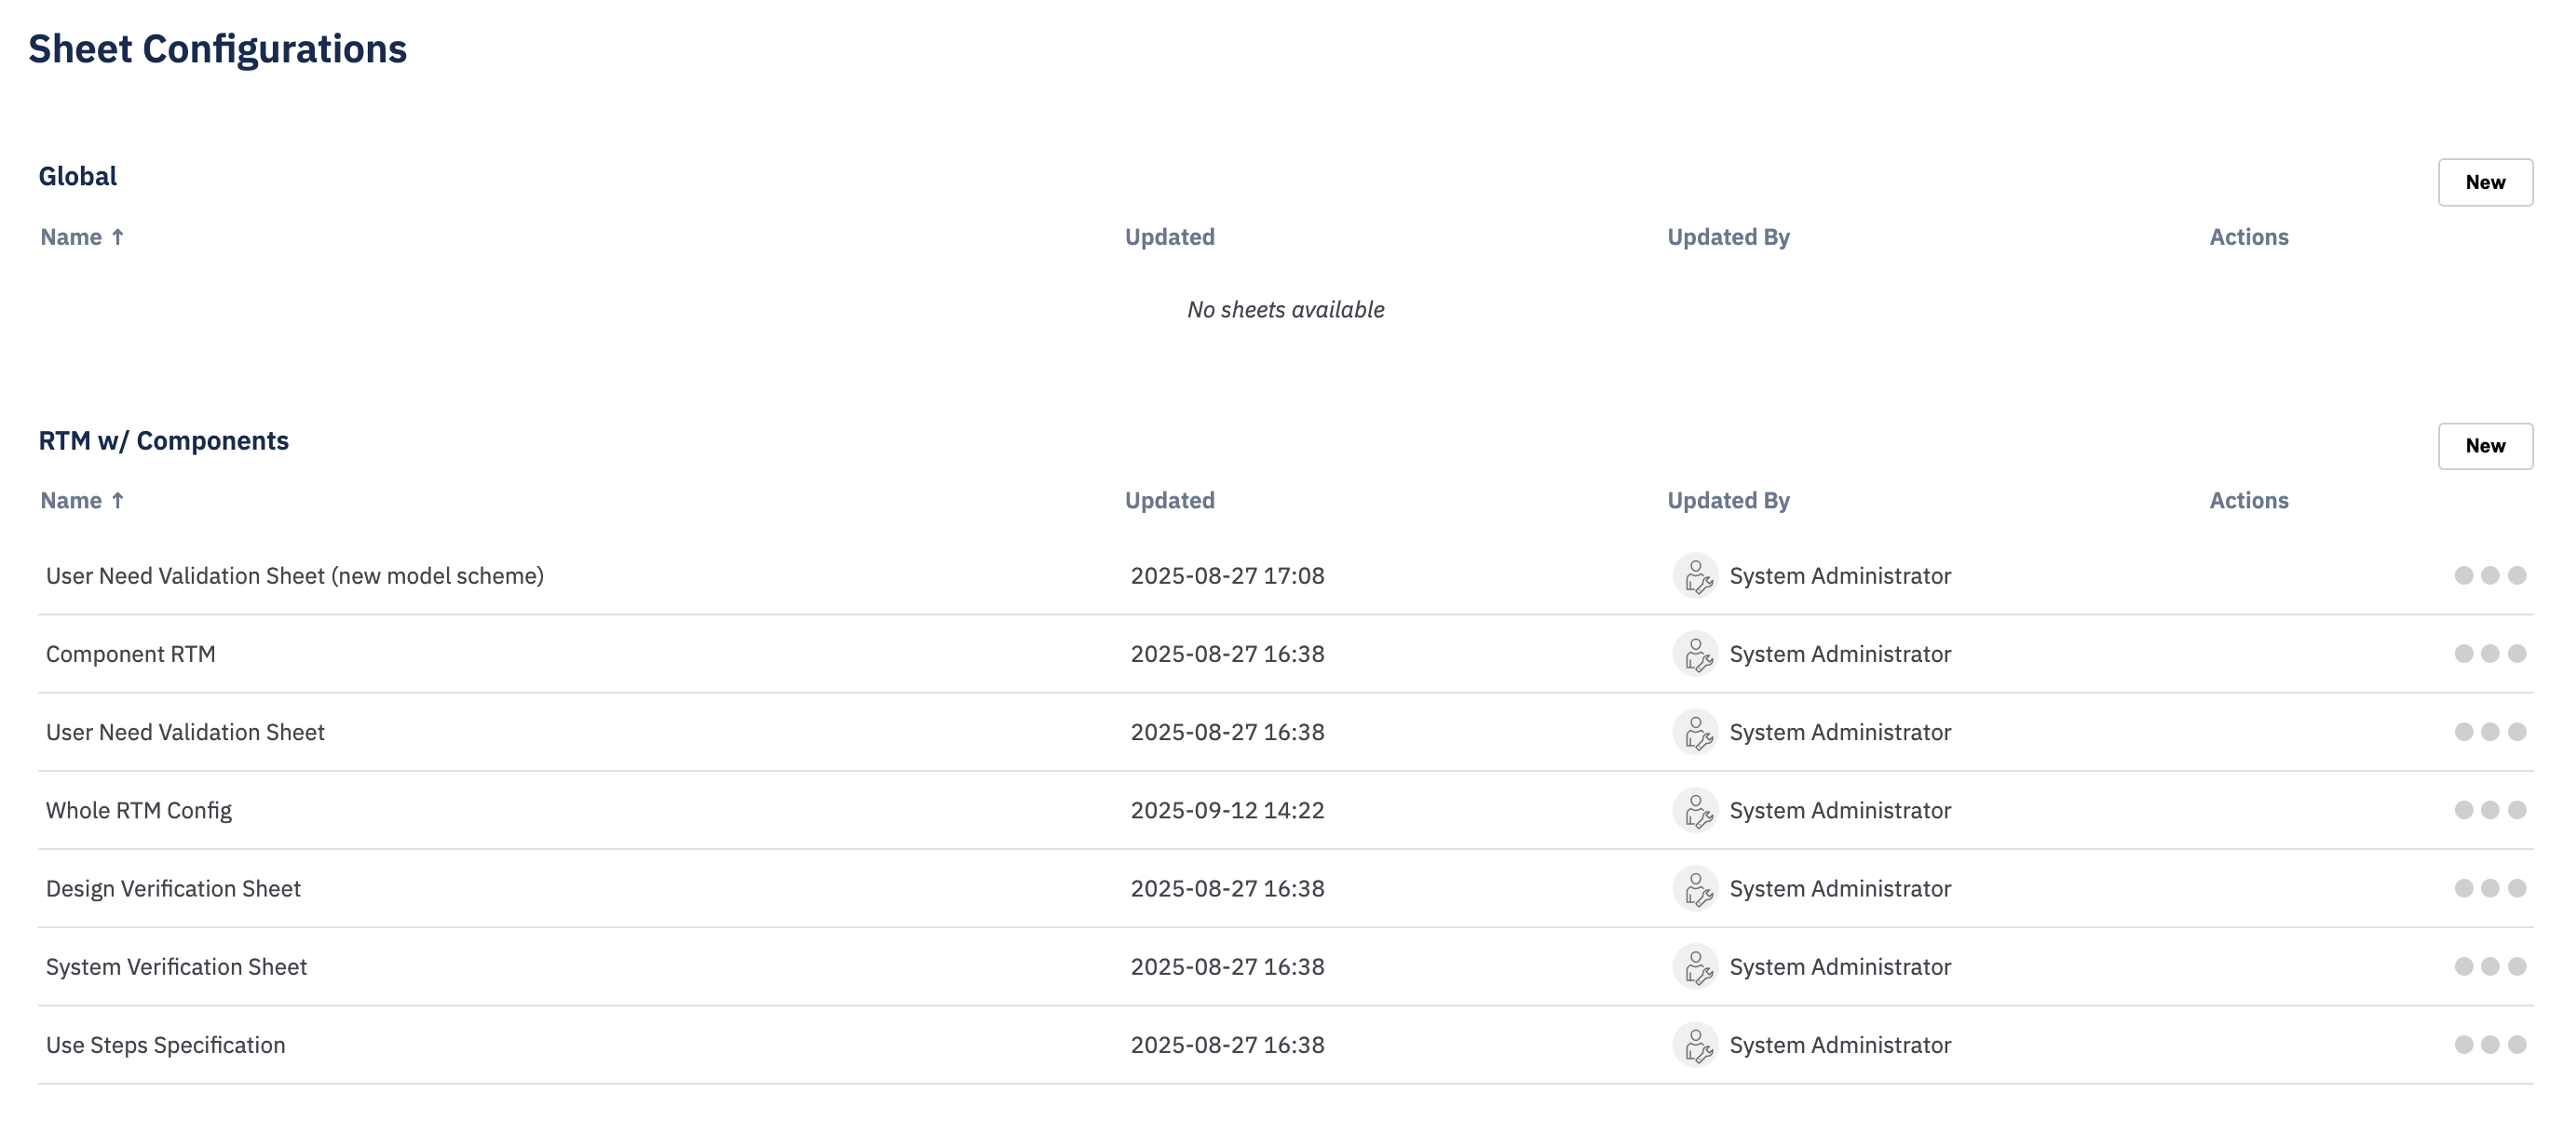Viewport: 2576px width, 1147px height.
Task: Select the Use Steps Specification row
Action: click(166, 1045)
